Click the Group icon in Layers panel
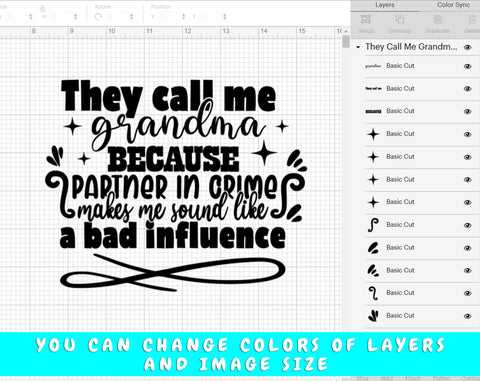480x381 pixels. coord(366,20)
